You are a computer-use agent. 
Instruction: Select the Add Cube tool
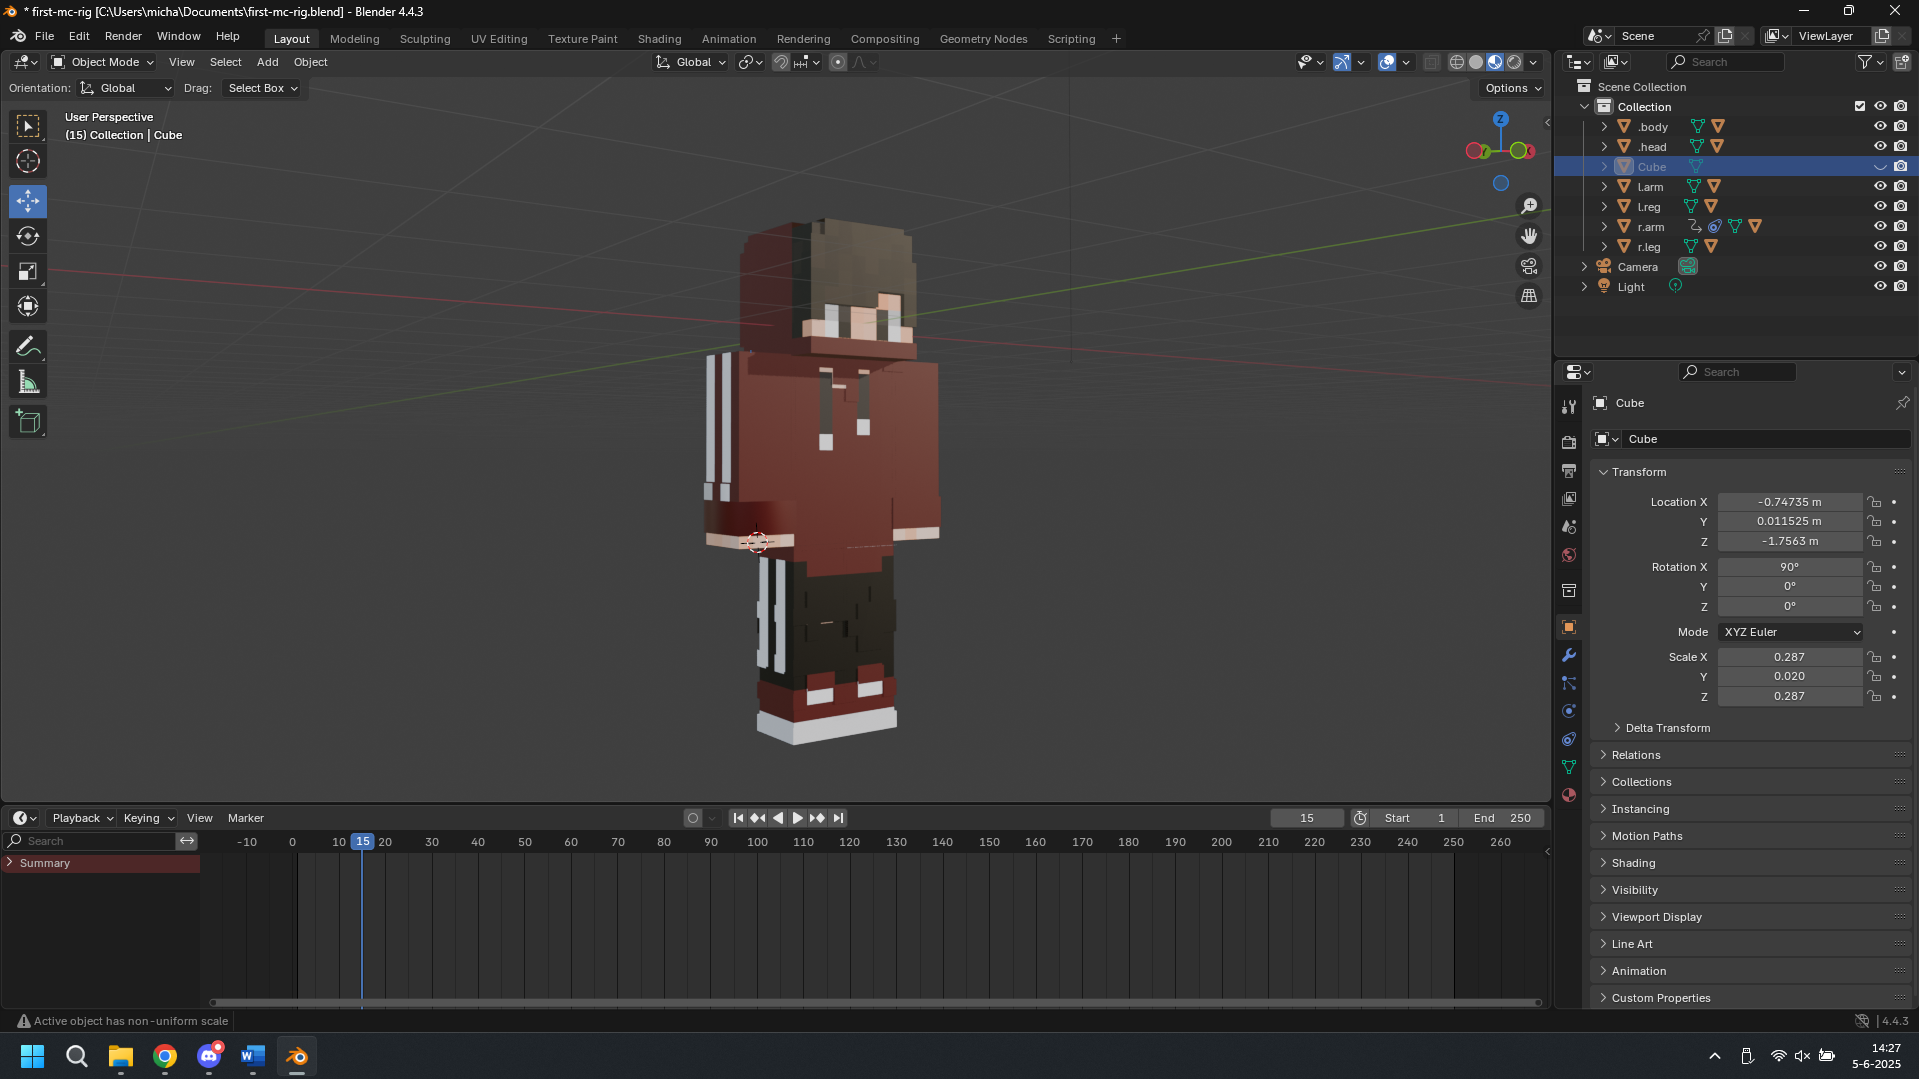pos(28,422)
